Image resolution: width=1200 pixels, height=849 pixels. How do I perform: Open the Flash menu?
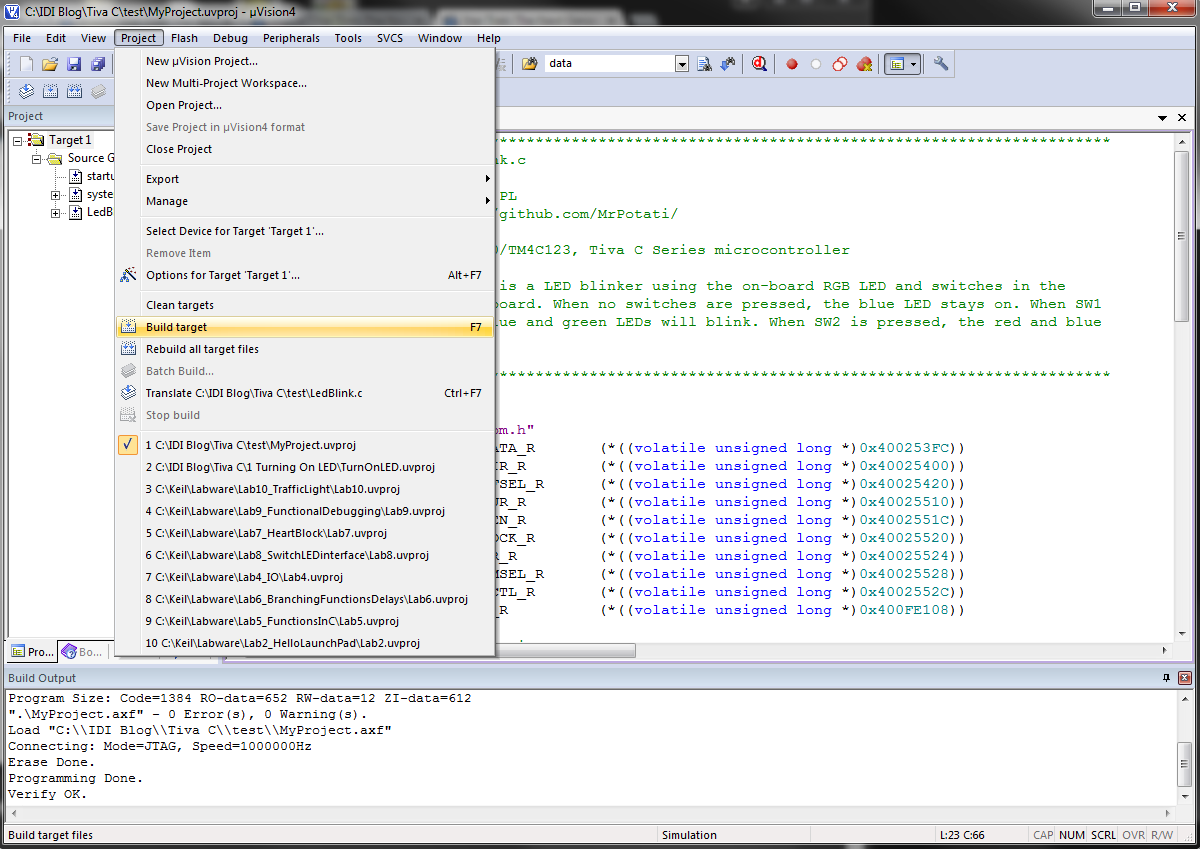[184, 38]
